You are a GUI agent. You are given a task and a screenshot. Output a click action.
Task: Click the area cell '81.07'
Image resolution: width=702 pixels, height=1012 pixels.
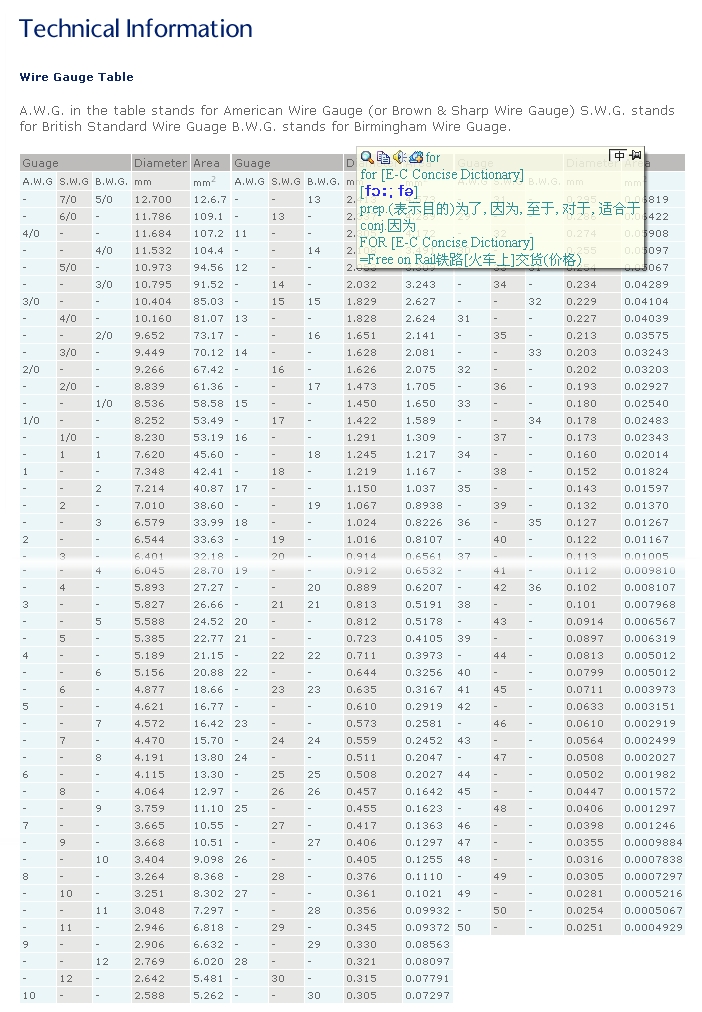point(208,319)
